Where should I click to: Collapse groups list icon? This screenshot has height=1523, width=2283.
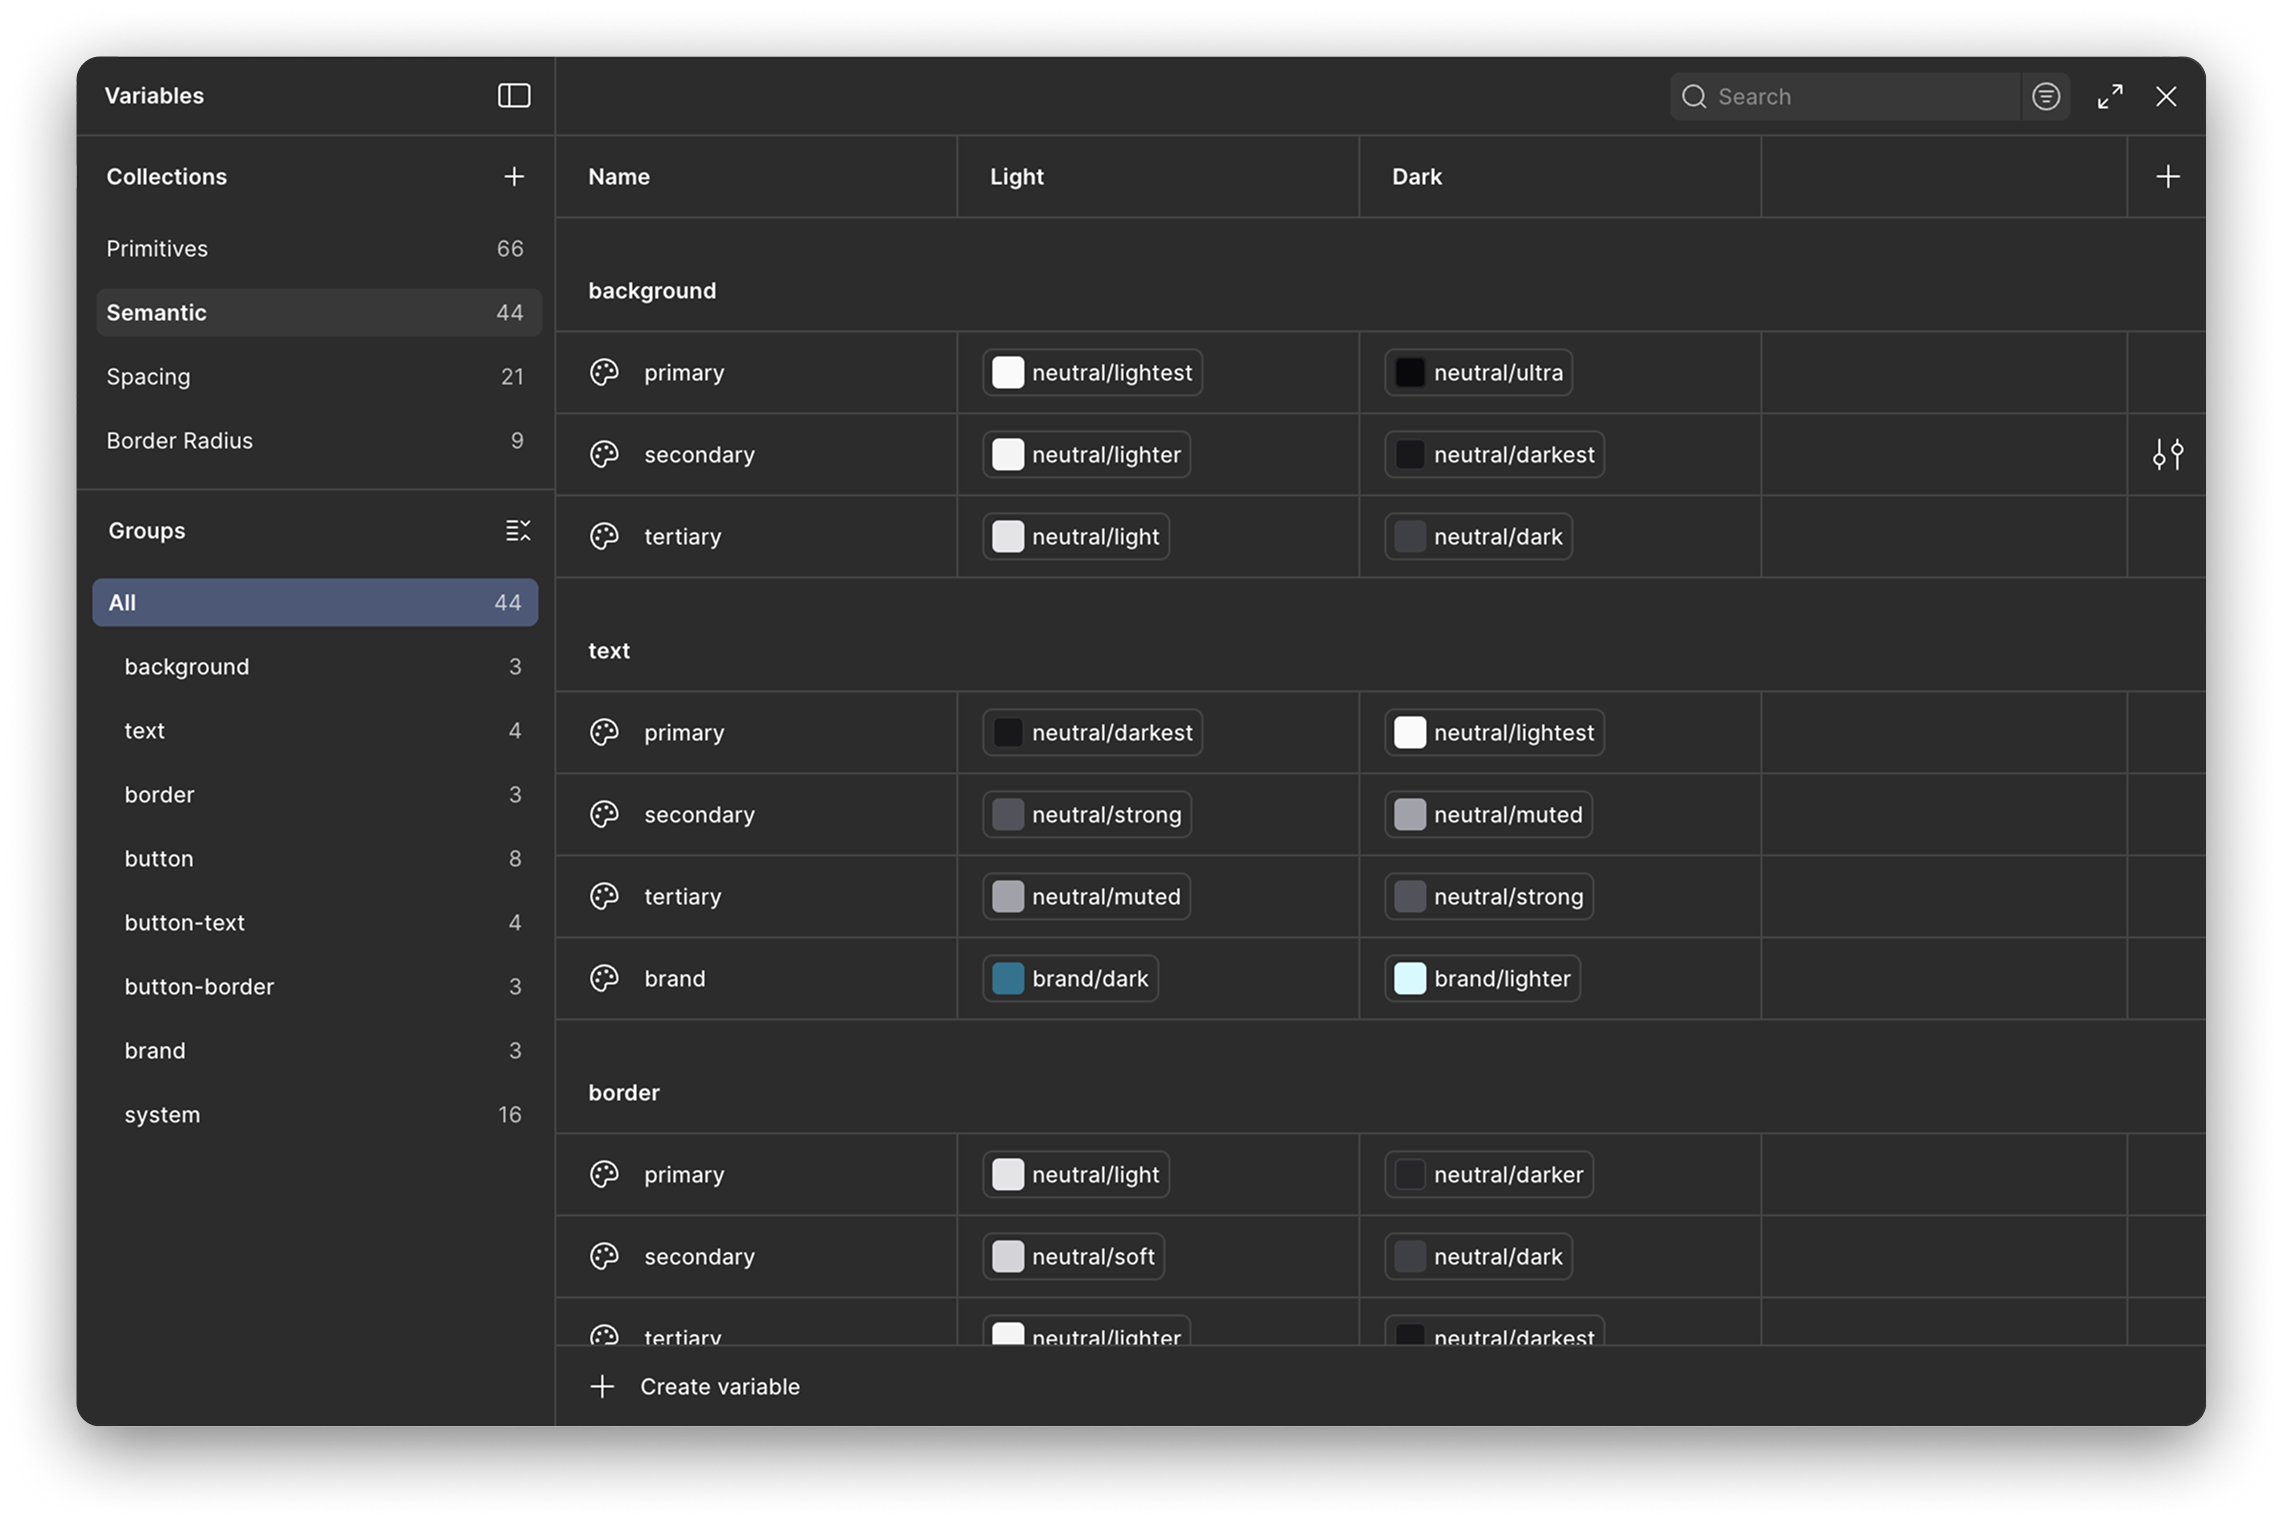[x=517, y=531]
